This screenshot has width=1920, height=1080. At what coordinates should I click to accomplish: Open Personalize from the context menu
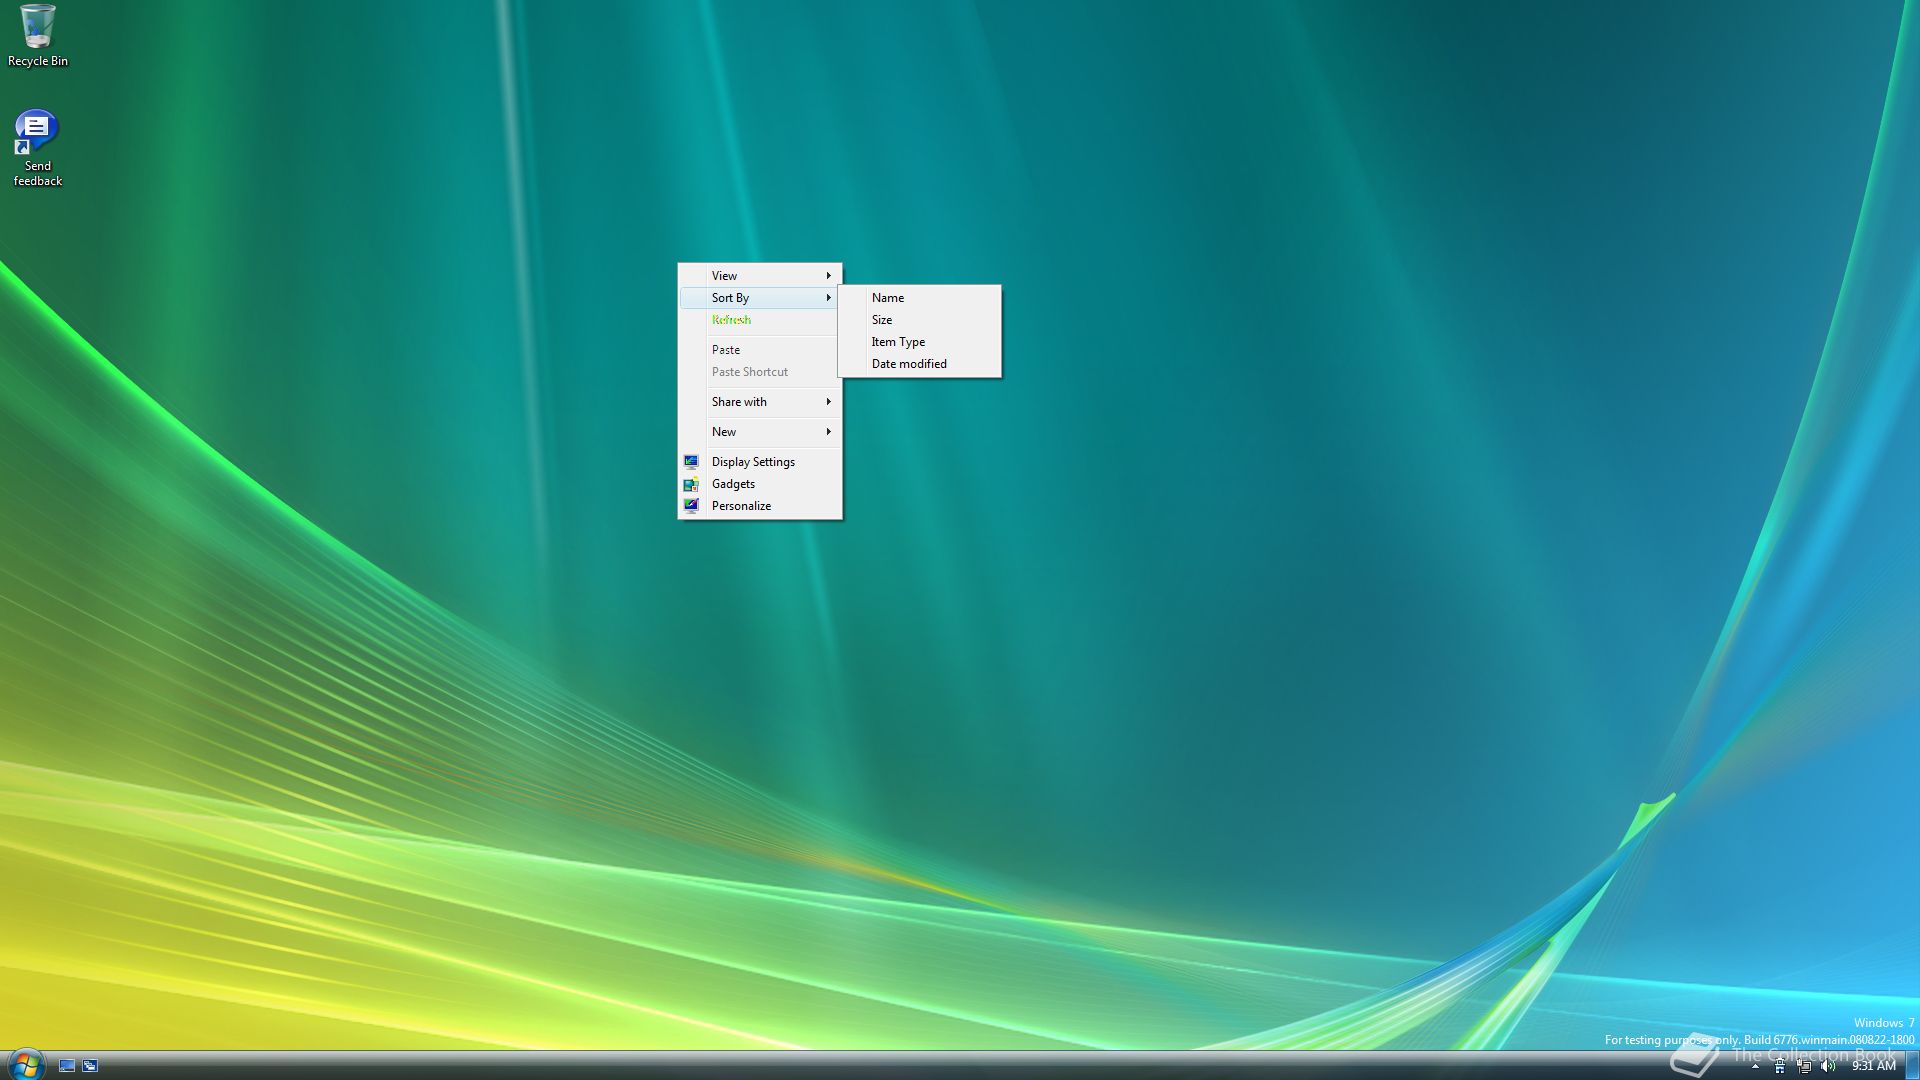coord(760,505)
